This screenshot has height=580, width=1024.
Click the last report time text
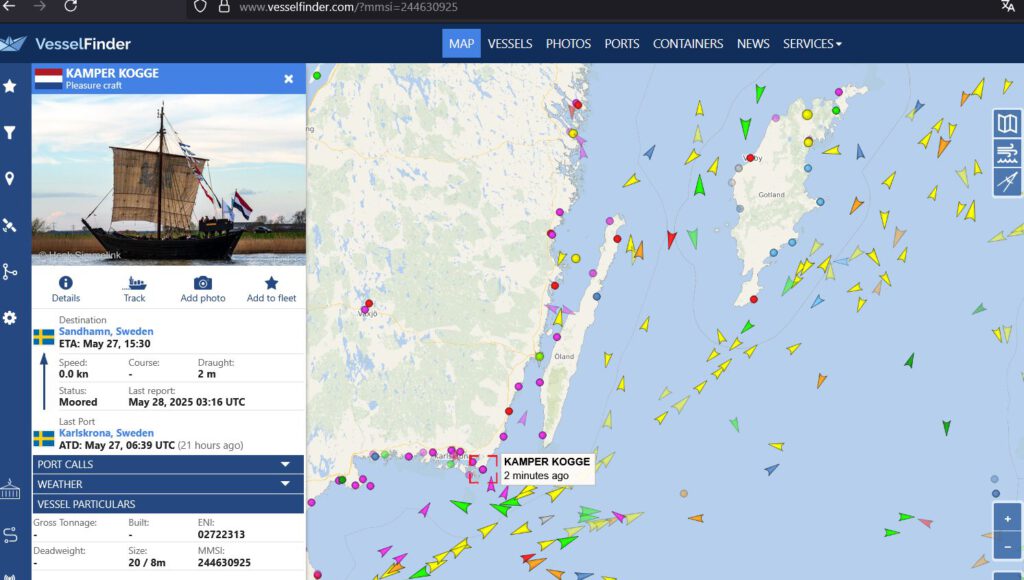pos(187,402)
